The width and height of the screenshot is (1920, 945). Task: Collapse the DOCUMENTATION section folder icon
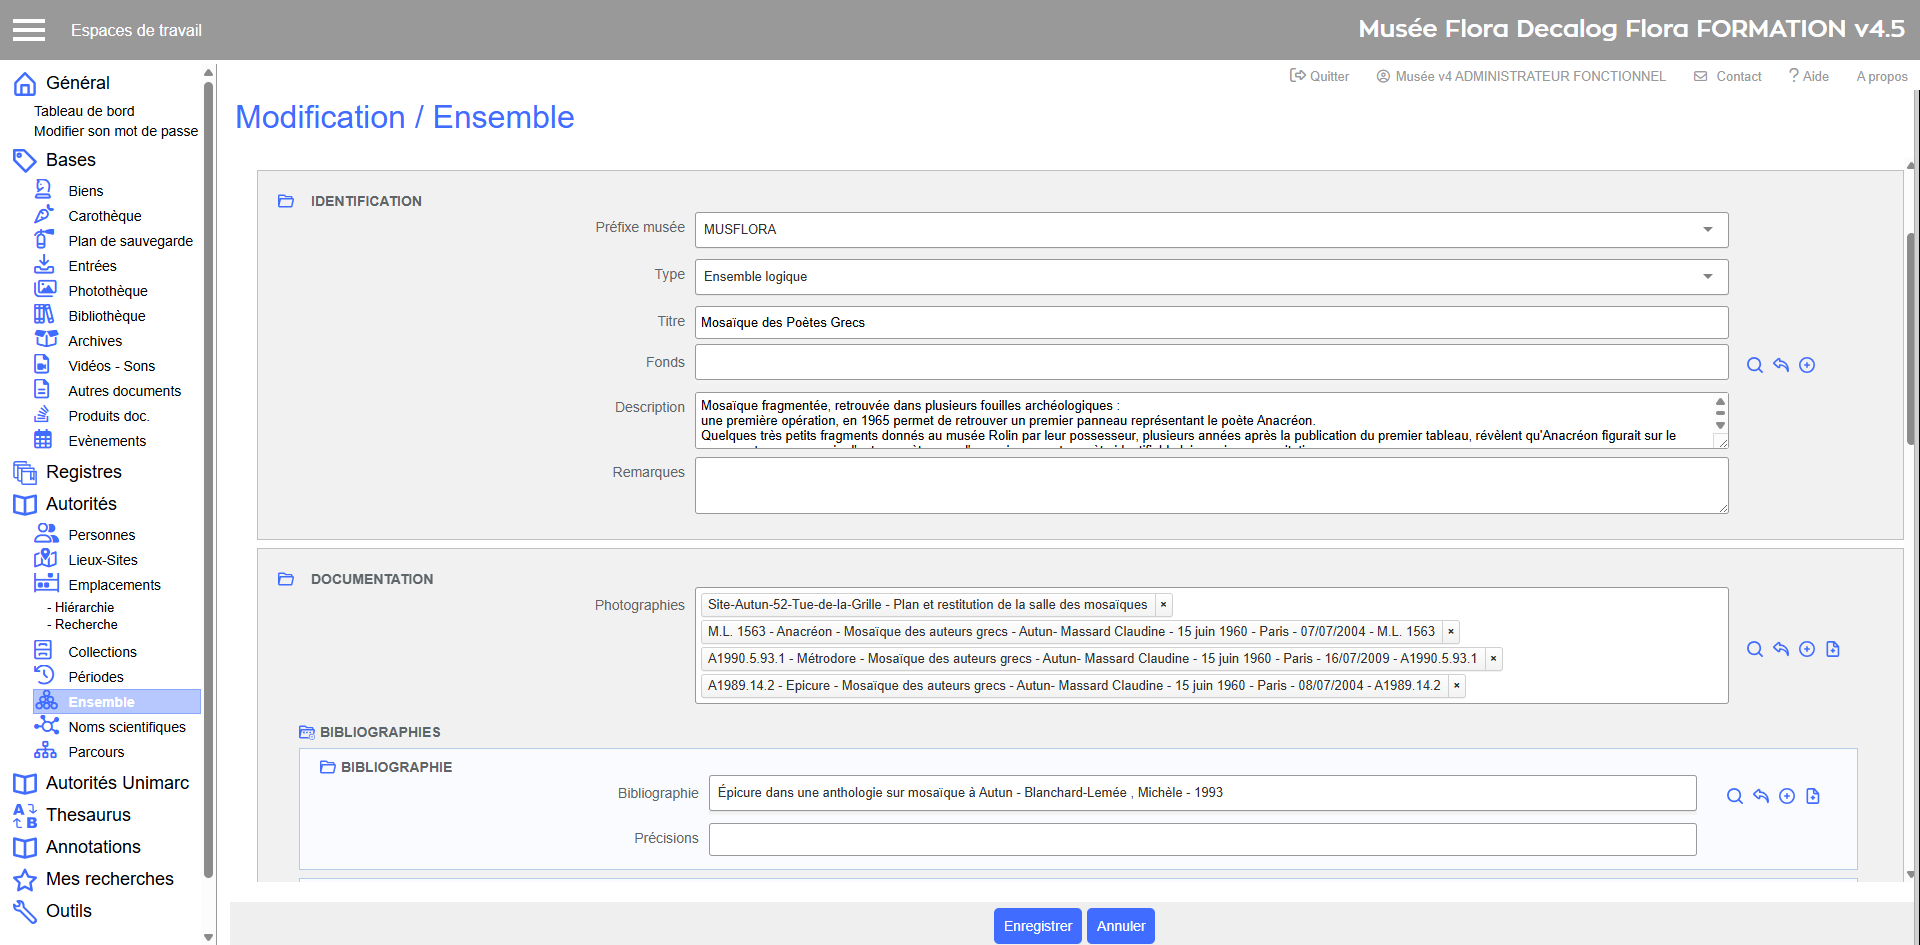[x=286, y=579]
